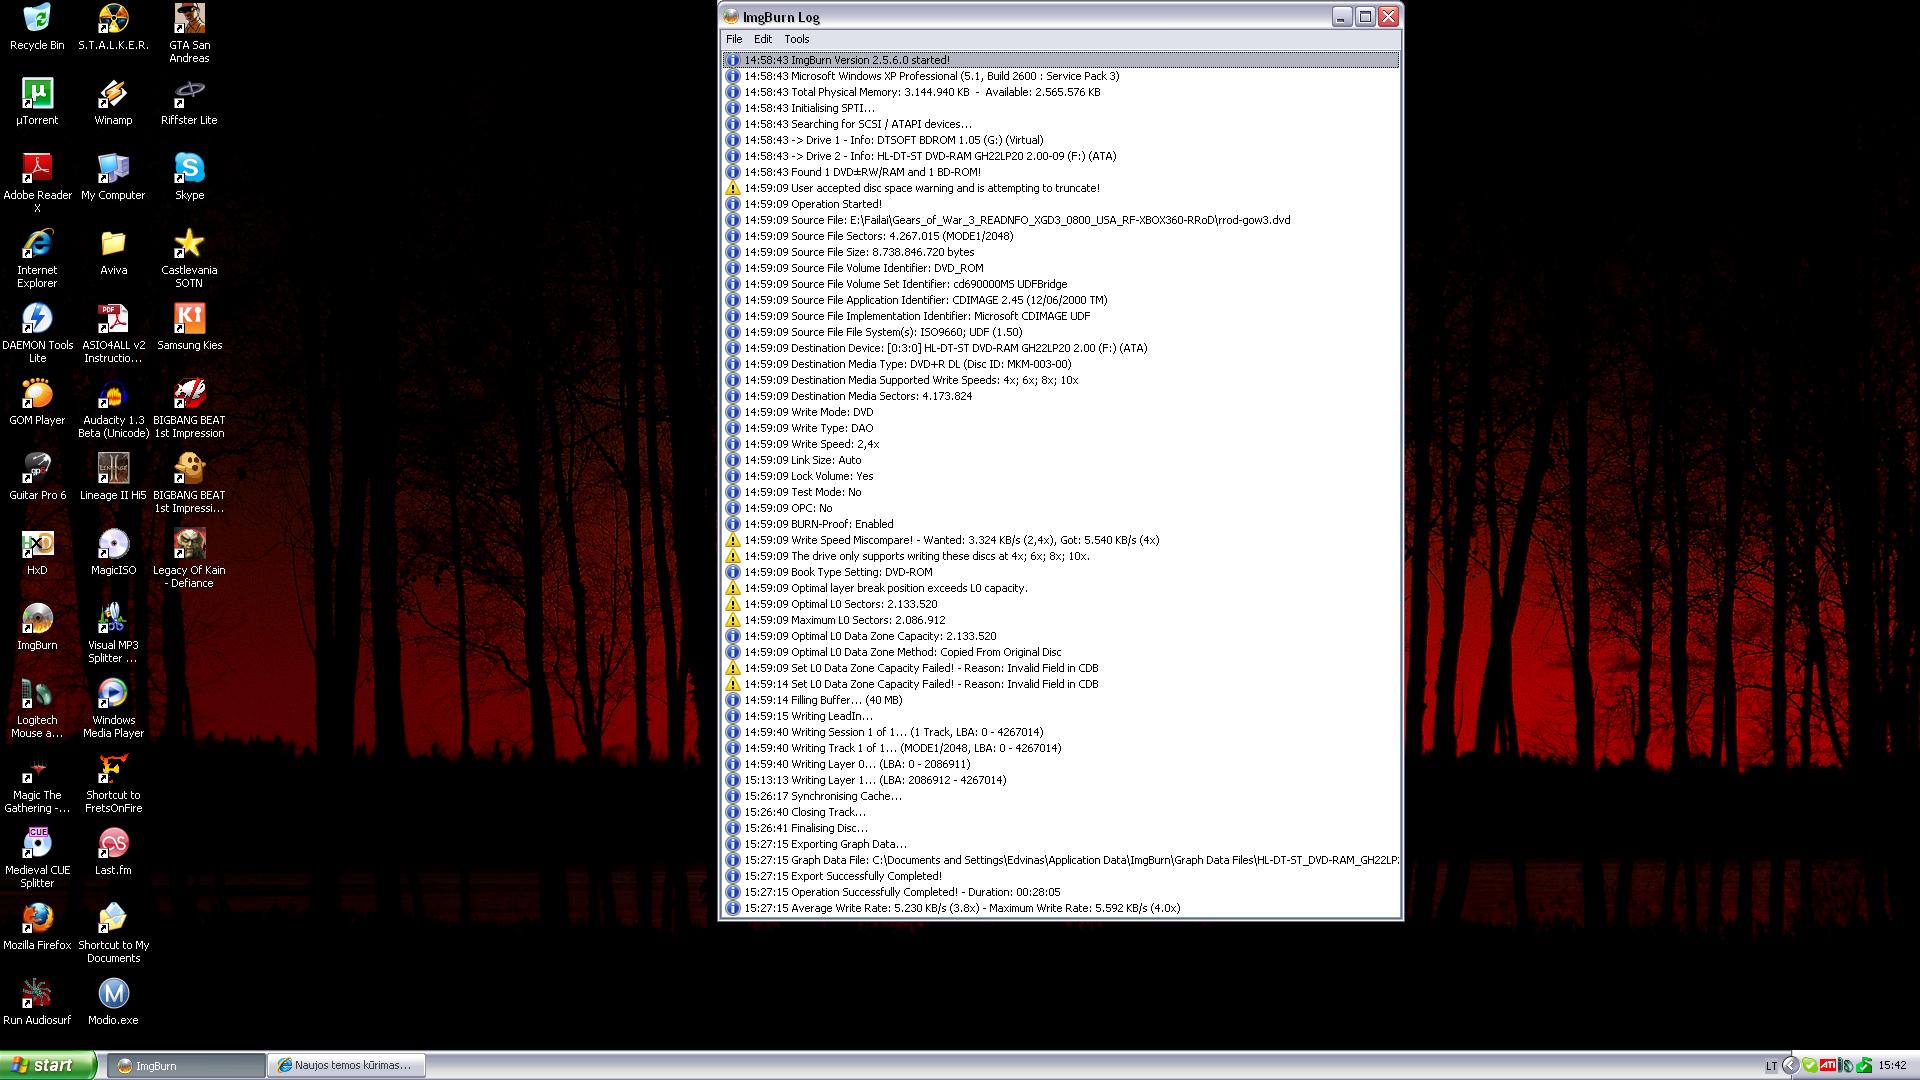Image resolution: width=1920 pixels, height=1080 pixels.
Task: Launch Lineage II Hi5 desktop icon
Action: (113, 477)
